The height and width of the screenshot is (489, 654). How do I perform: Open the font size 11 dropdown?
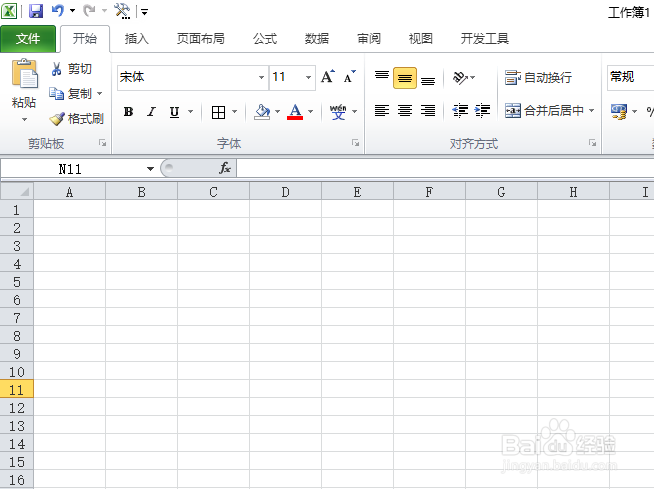308,77
